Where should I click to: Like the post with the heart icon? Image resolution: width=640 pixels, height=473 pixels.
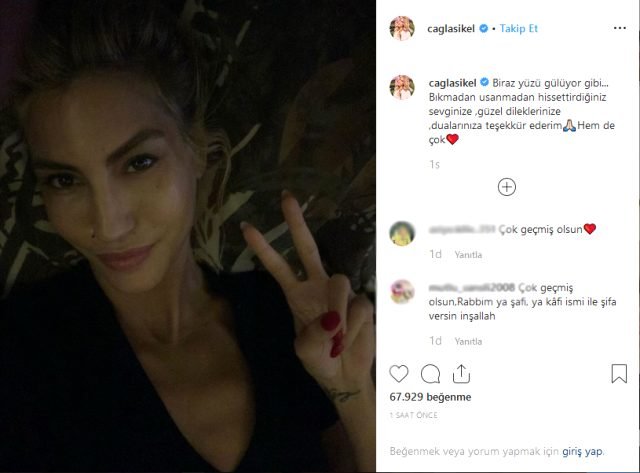(399, 373)
